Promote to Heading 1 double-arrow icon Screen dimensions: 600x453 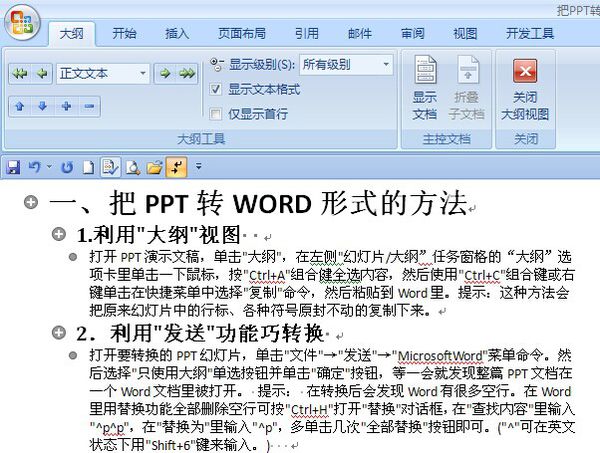20,73
